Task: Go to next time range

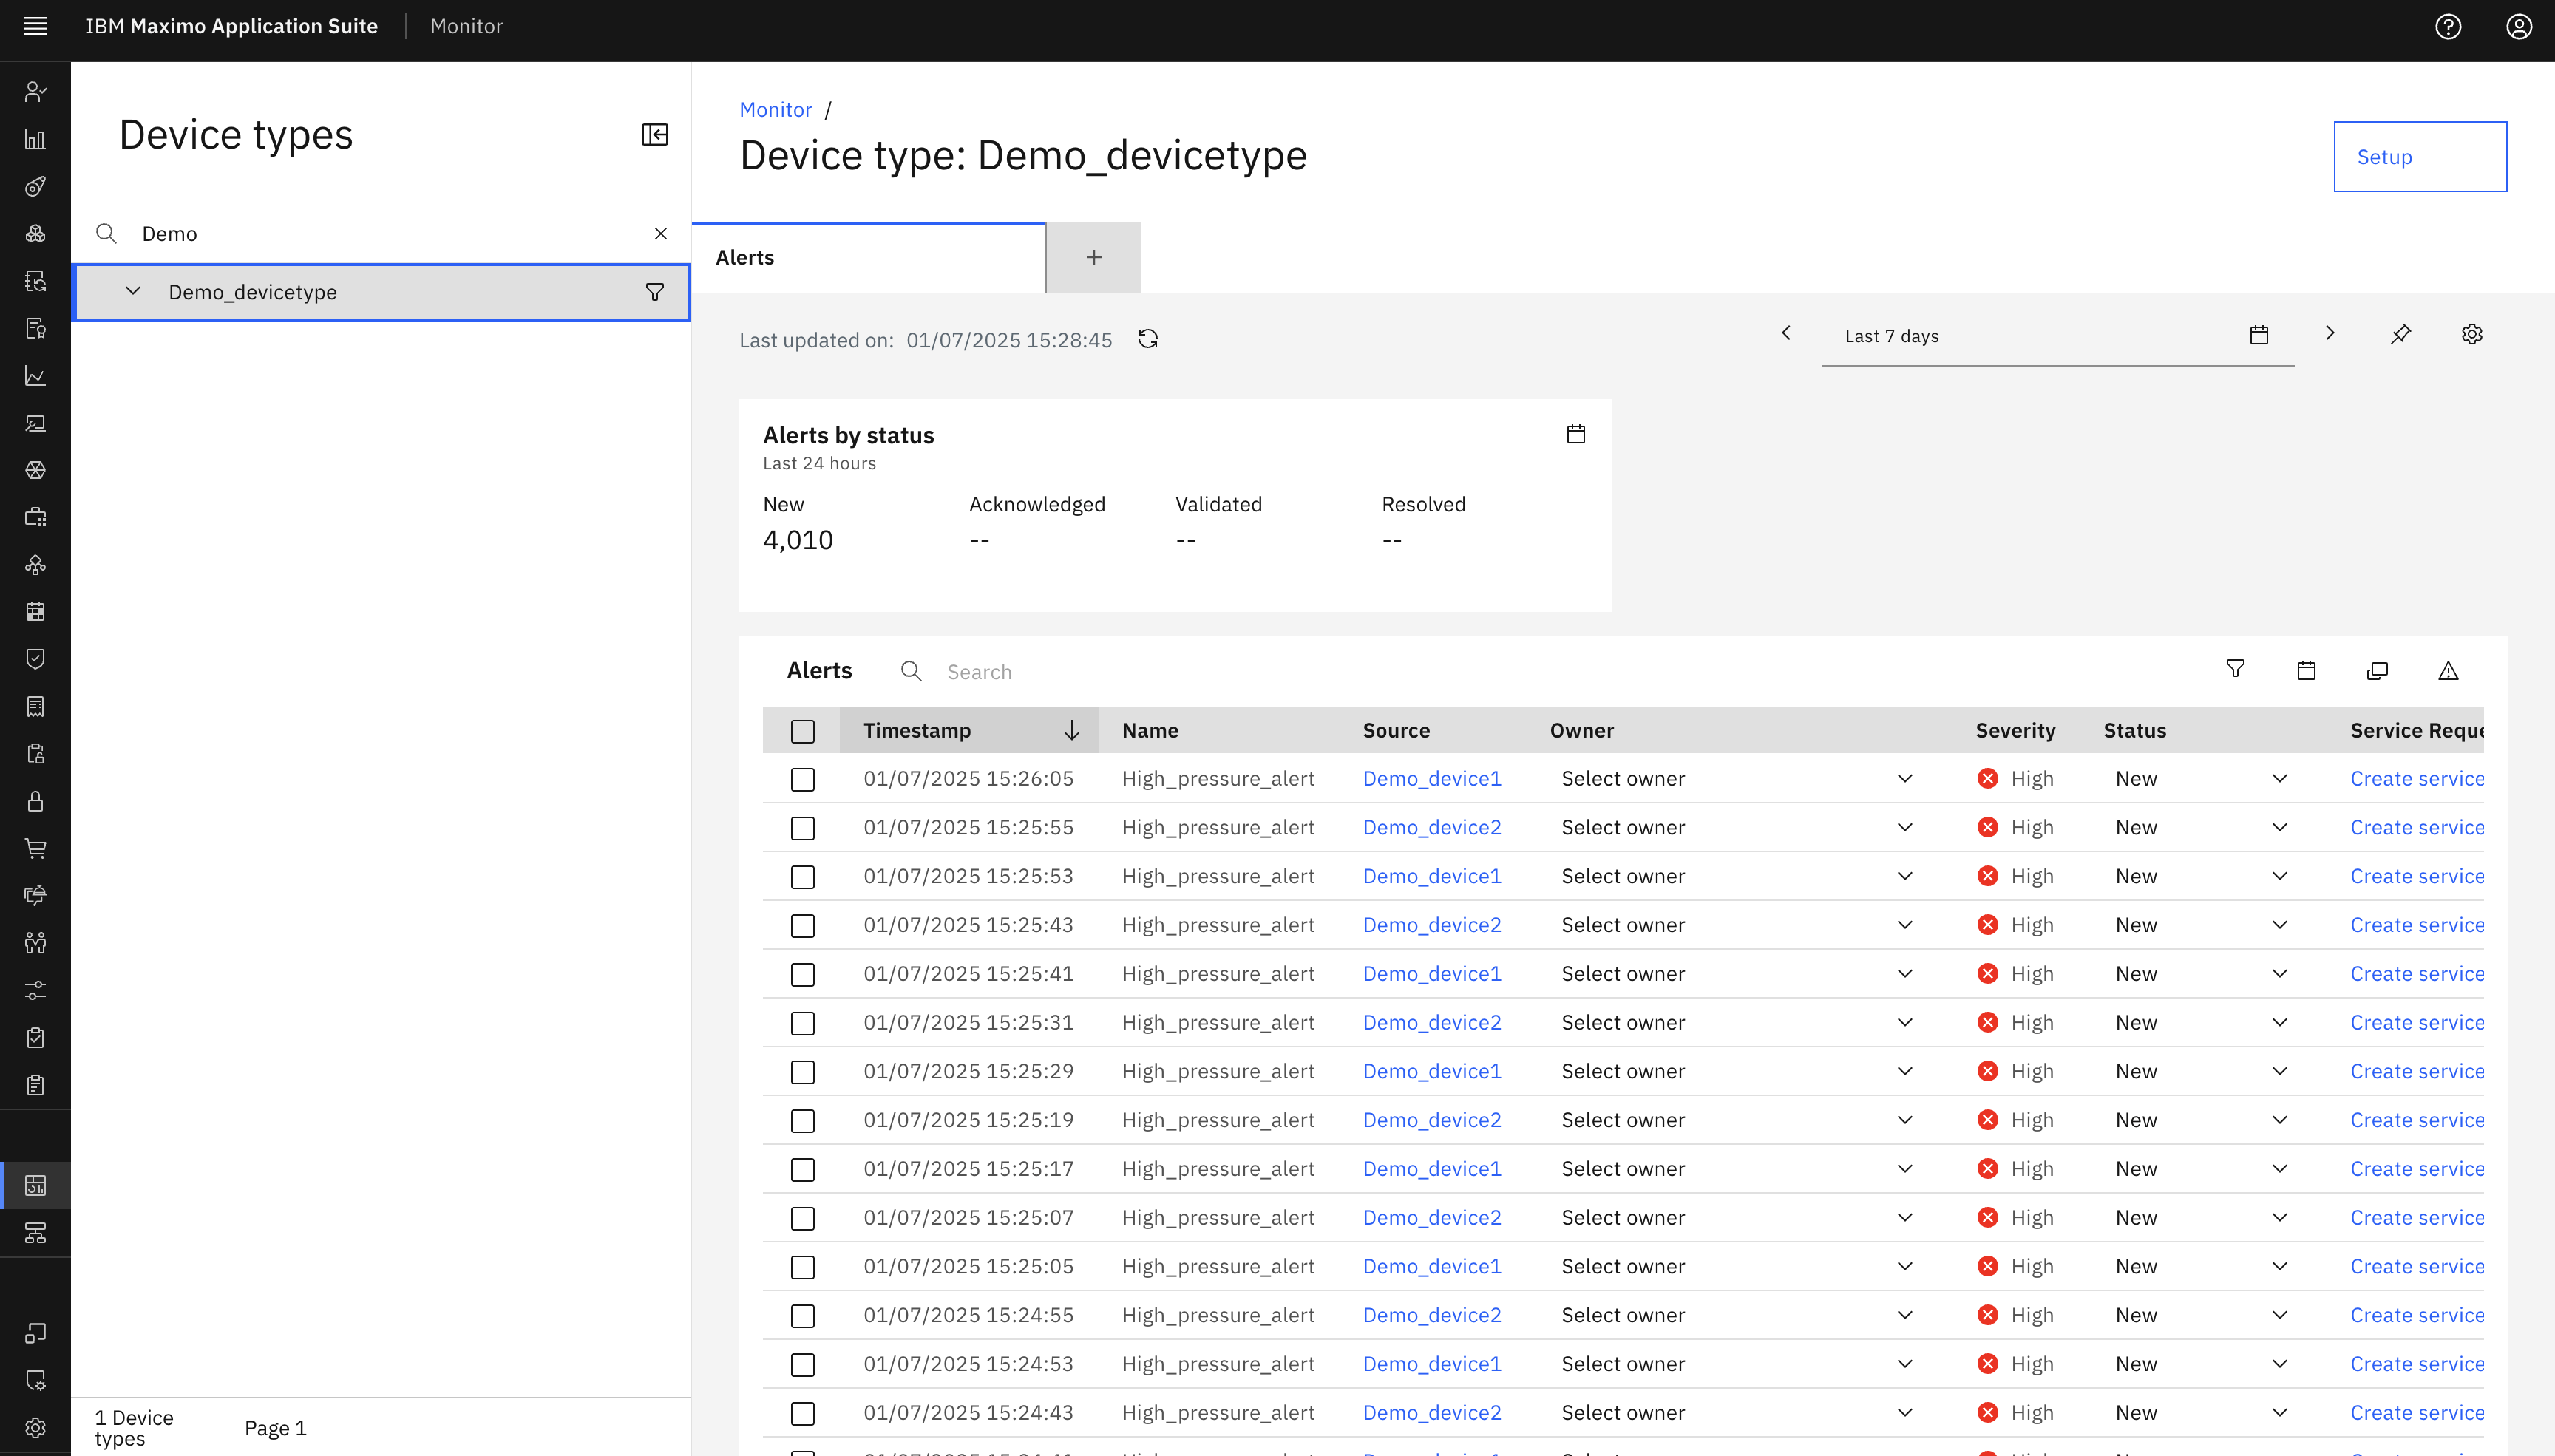Action: (x=2329, y=333)
